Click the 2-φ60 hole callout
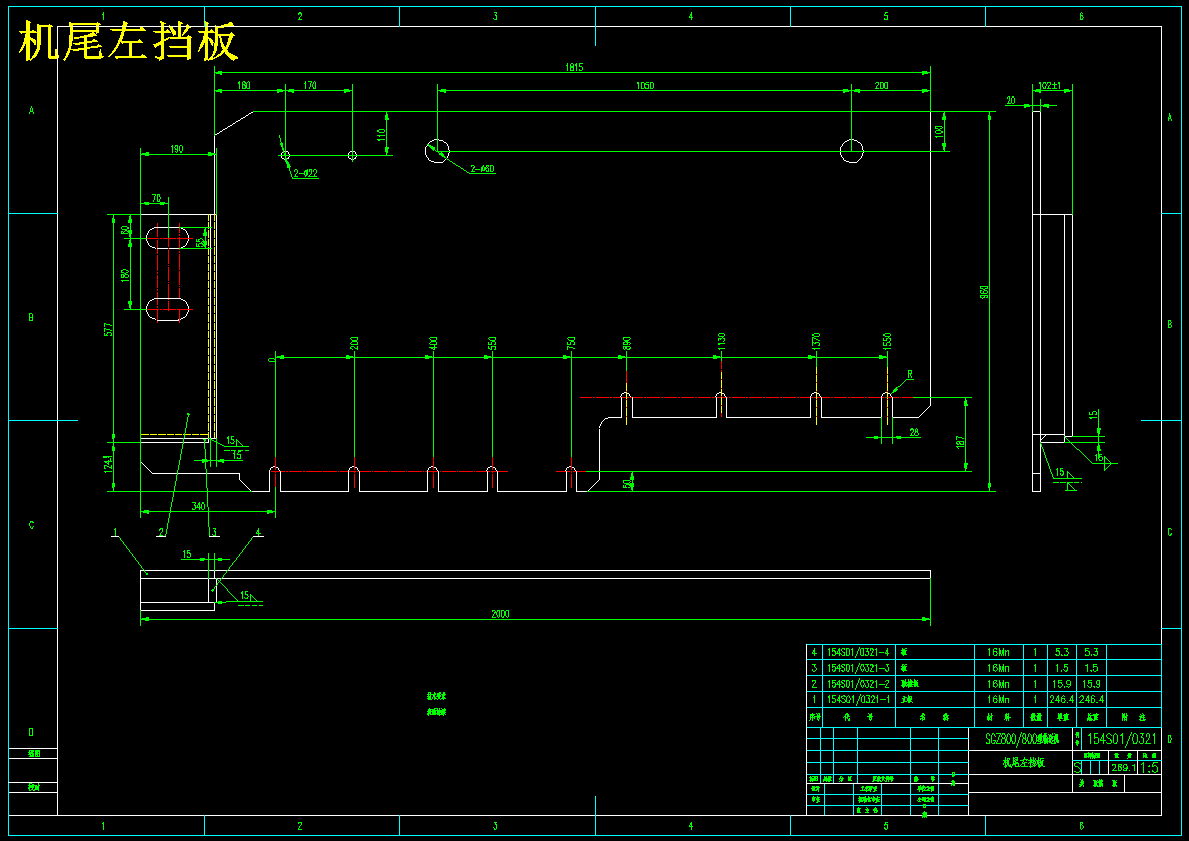The height and width of the screenshot is (841, 1189). [x=483, y=169]
